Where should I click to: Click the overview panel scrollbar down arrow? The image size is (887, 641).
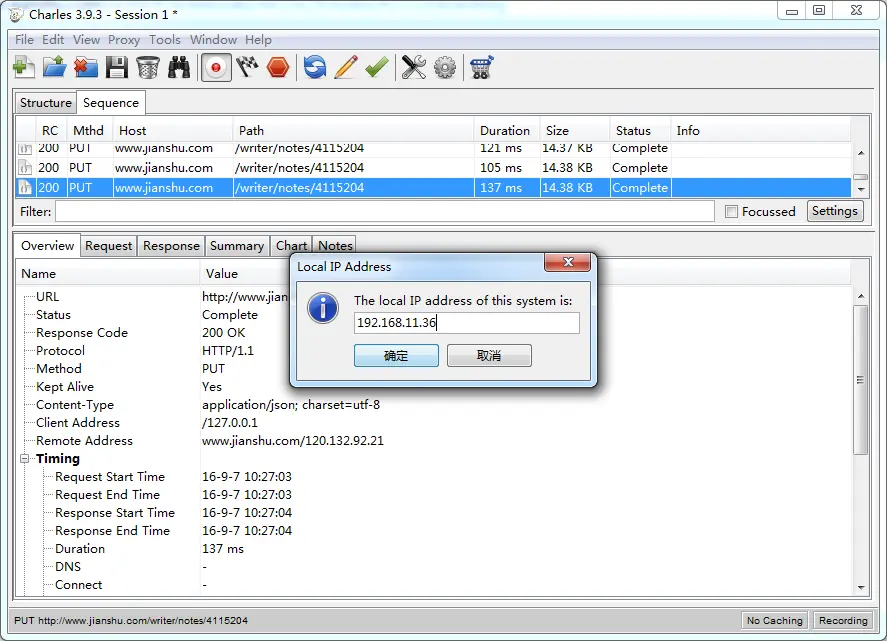tap(861, 588)
